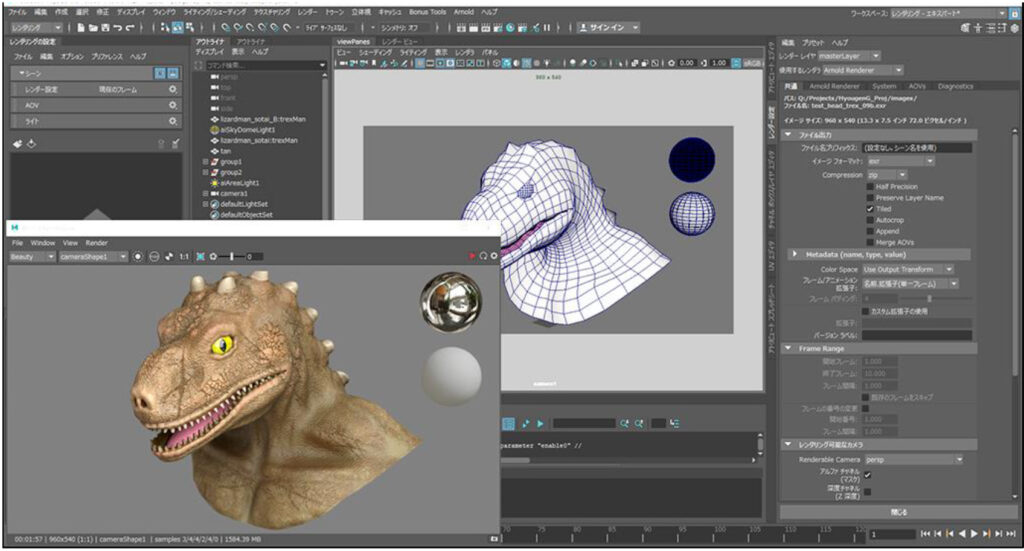The height and width of the screenshot is (551, 1024).
Task: Uncheck the Tiled checkbox
Action: click(x=870, y=209)
